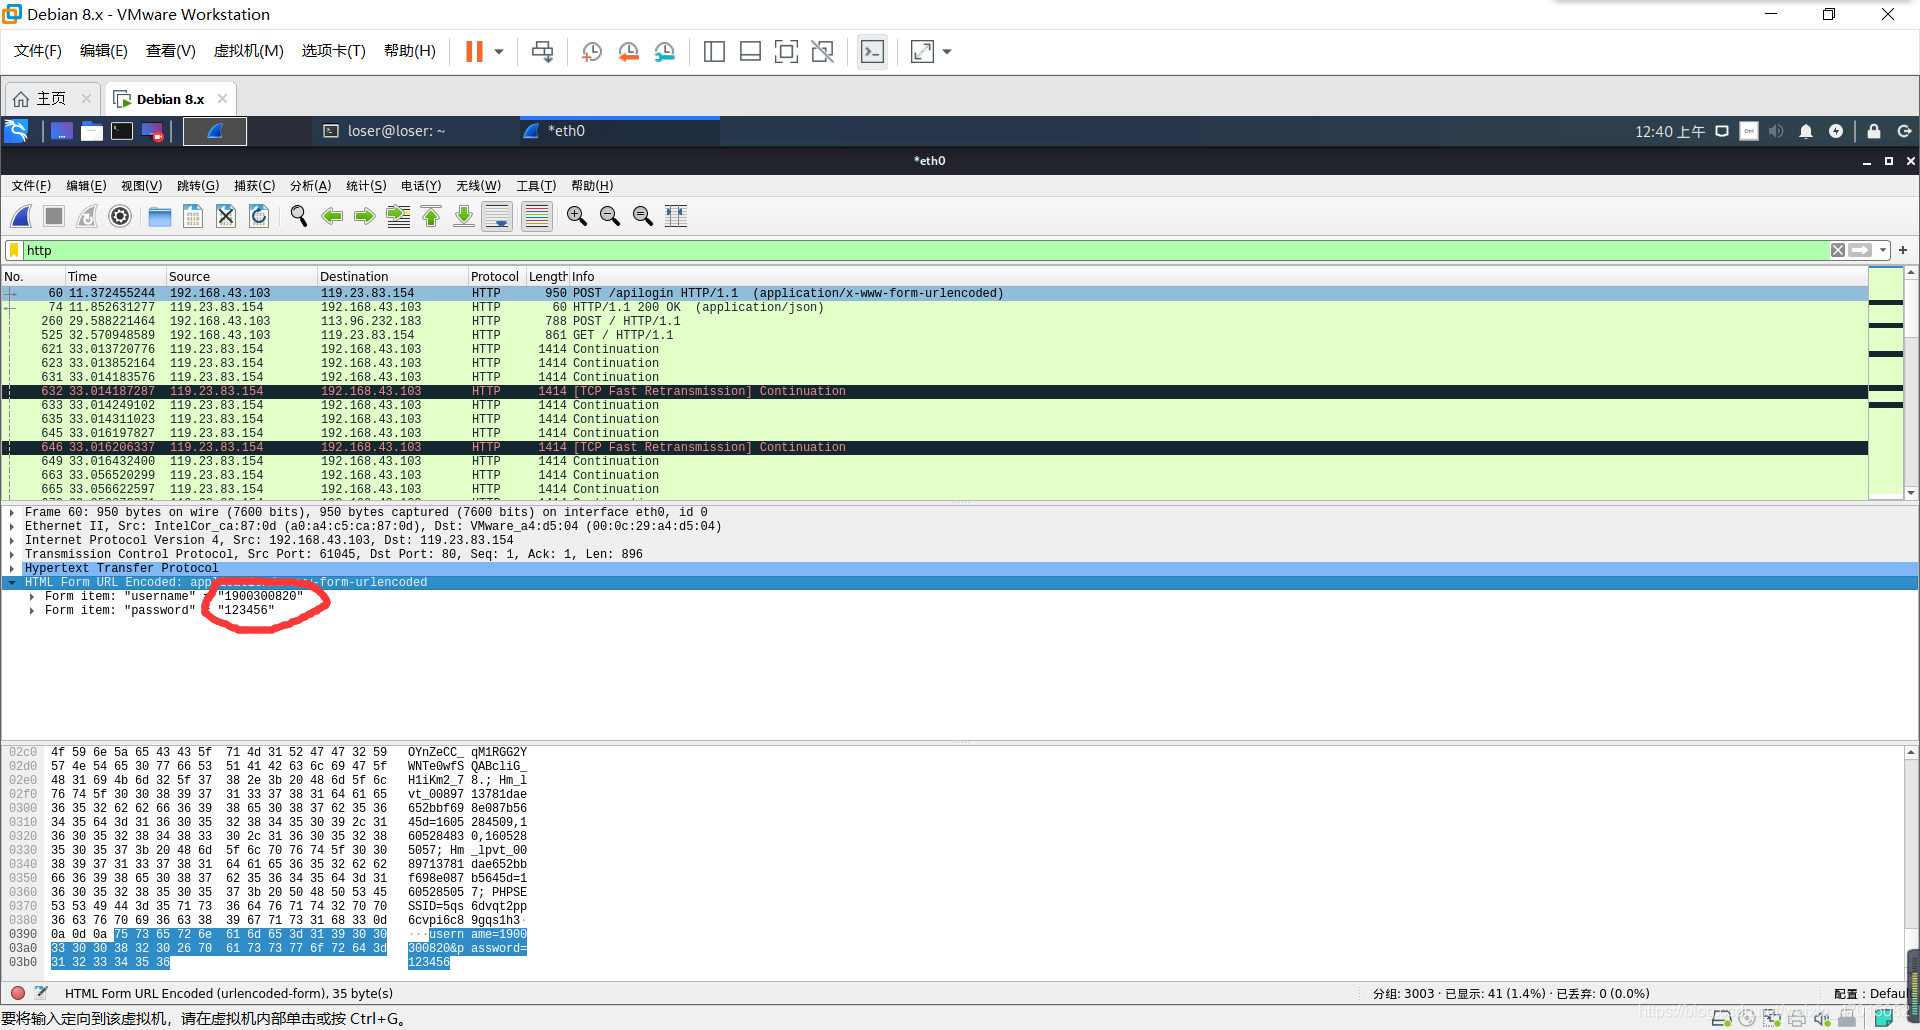Click hex dump pane scrollbar
This screenshot has height=1030, width=1920.
pos(1911,864)
